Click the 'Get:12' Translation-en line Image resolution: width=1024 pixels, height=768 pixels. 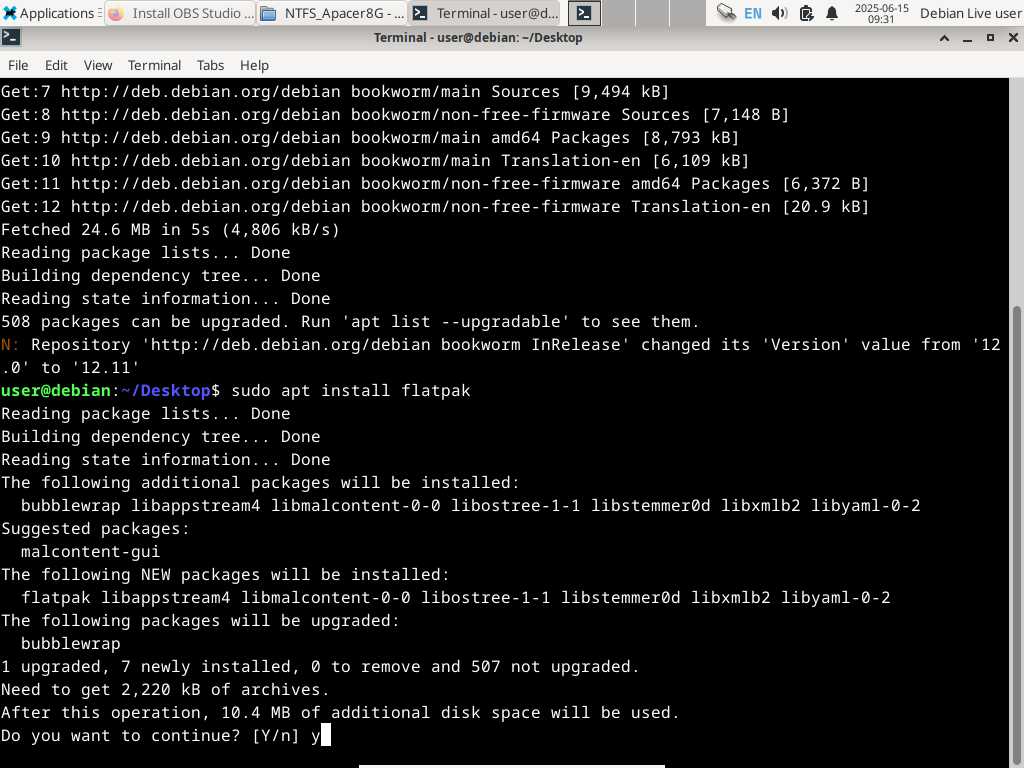coord(435,207)
